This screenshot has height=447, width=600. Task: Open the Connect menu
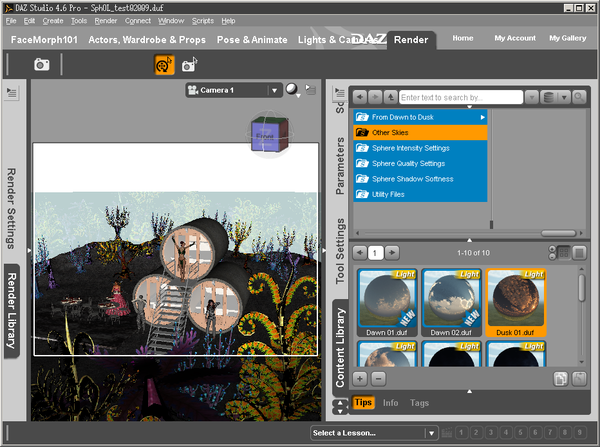pos(138,21)
